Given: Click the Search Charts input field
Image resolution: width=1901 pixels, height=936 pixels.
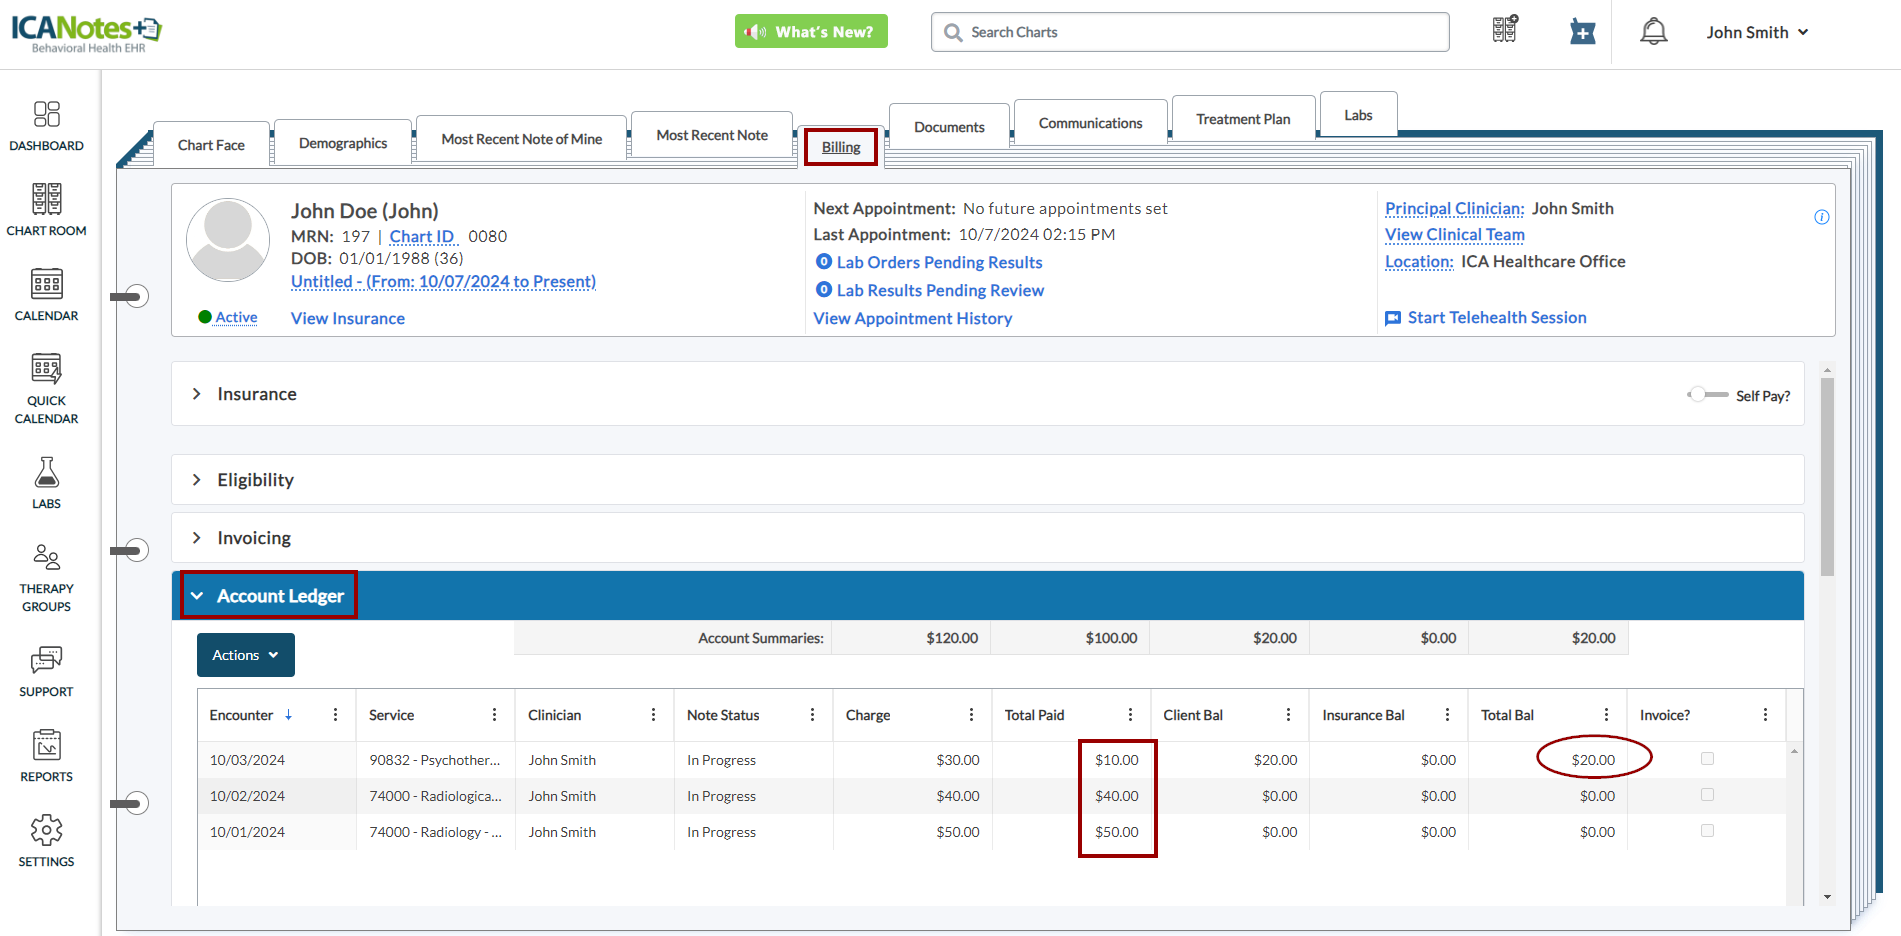Looking at the screenshot, I should pos(1190,32).
